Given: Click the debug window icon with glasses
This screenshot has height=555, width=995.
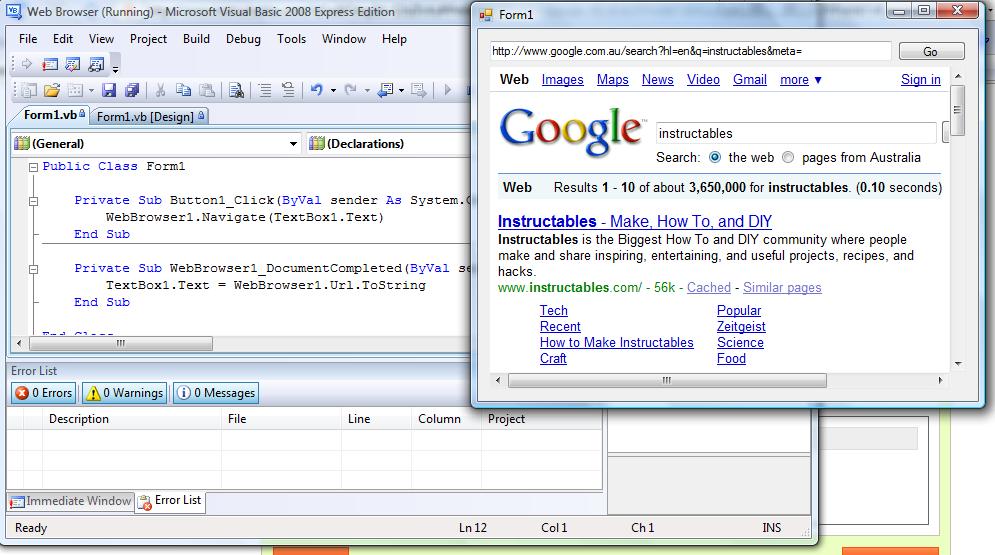Looking at the screenshot, I should tap(96, 64).
